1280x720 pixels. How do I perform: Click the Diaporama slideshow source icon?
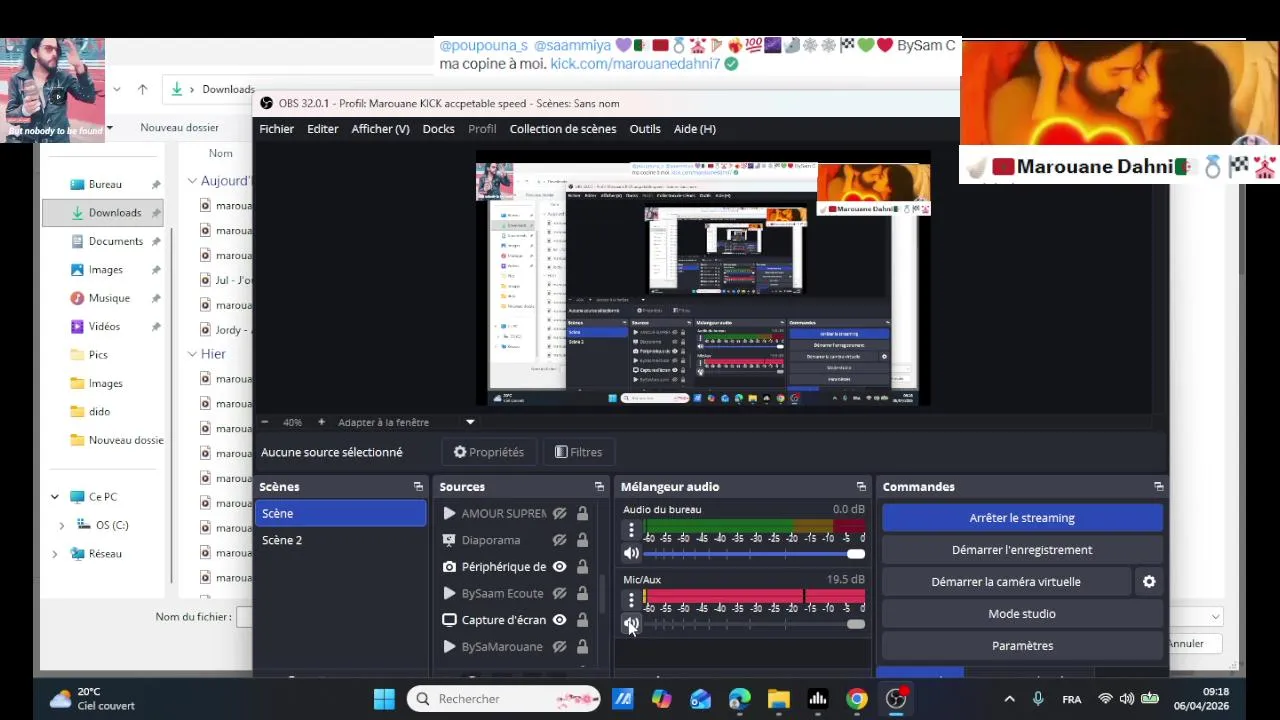coord(449,540)
